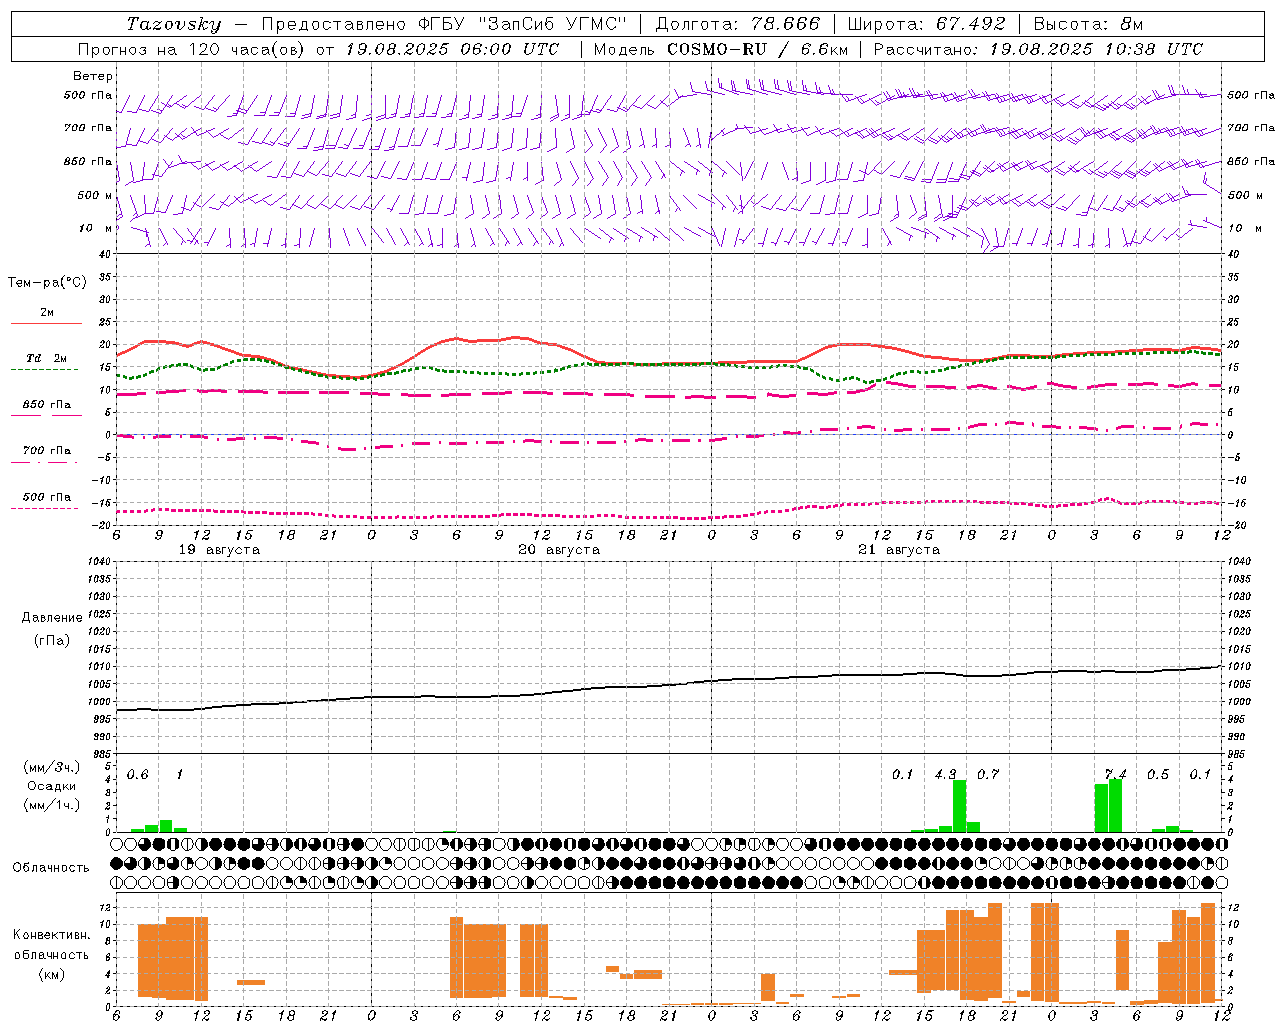Screen dimensions: 1280x1024
Task: Click the "19 августа" date label
Action: coord(219,550)
